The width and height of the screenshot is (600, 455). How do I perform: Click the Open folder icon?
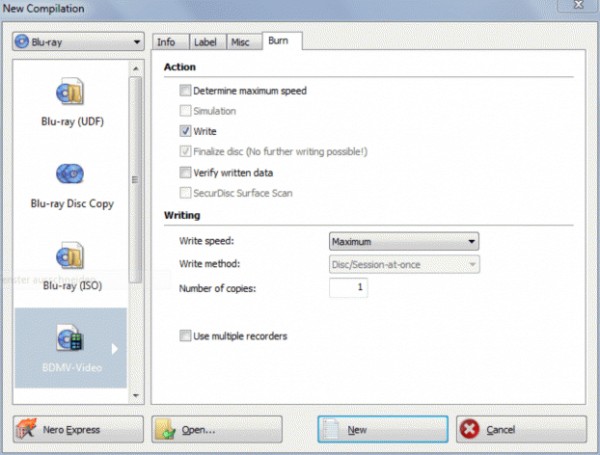click(x=167, y=429)
